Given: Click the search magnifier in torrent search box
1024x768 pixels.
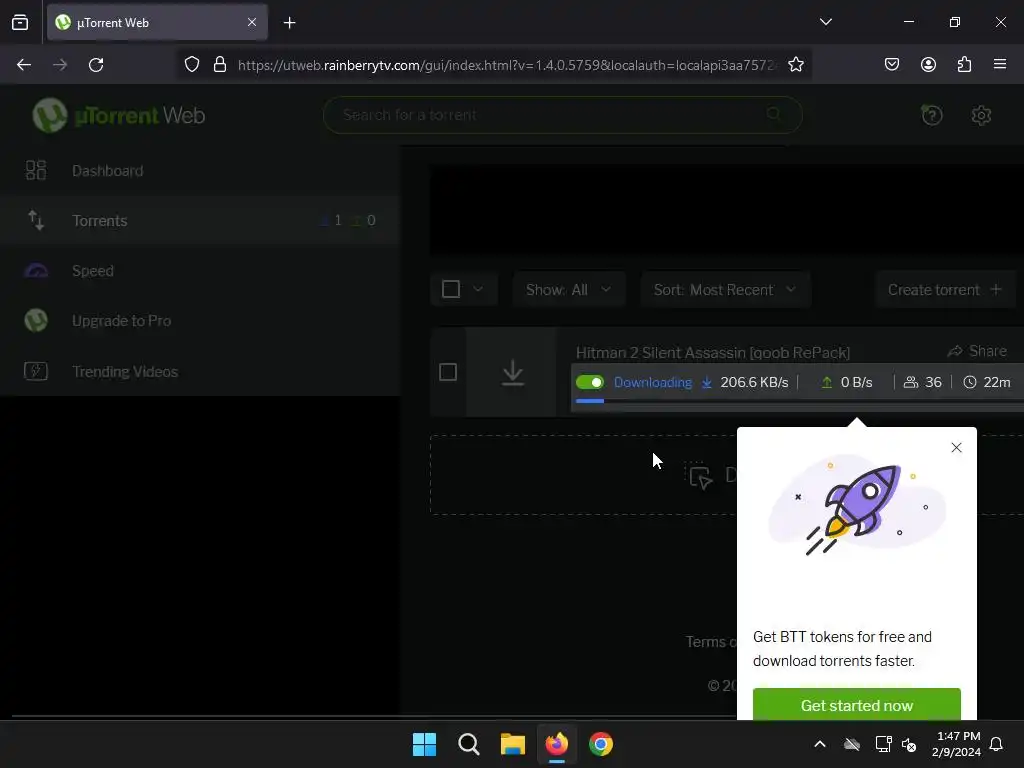Looking at the screenshot, I should tap(774, 114).
